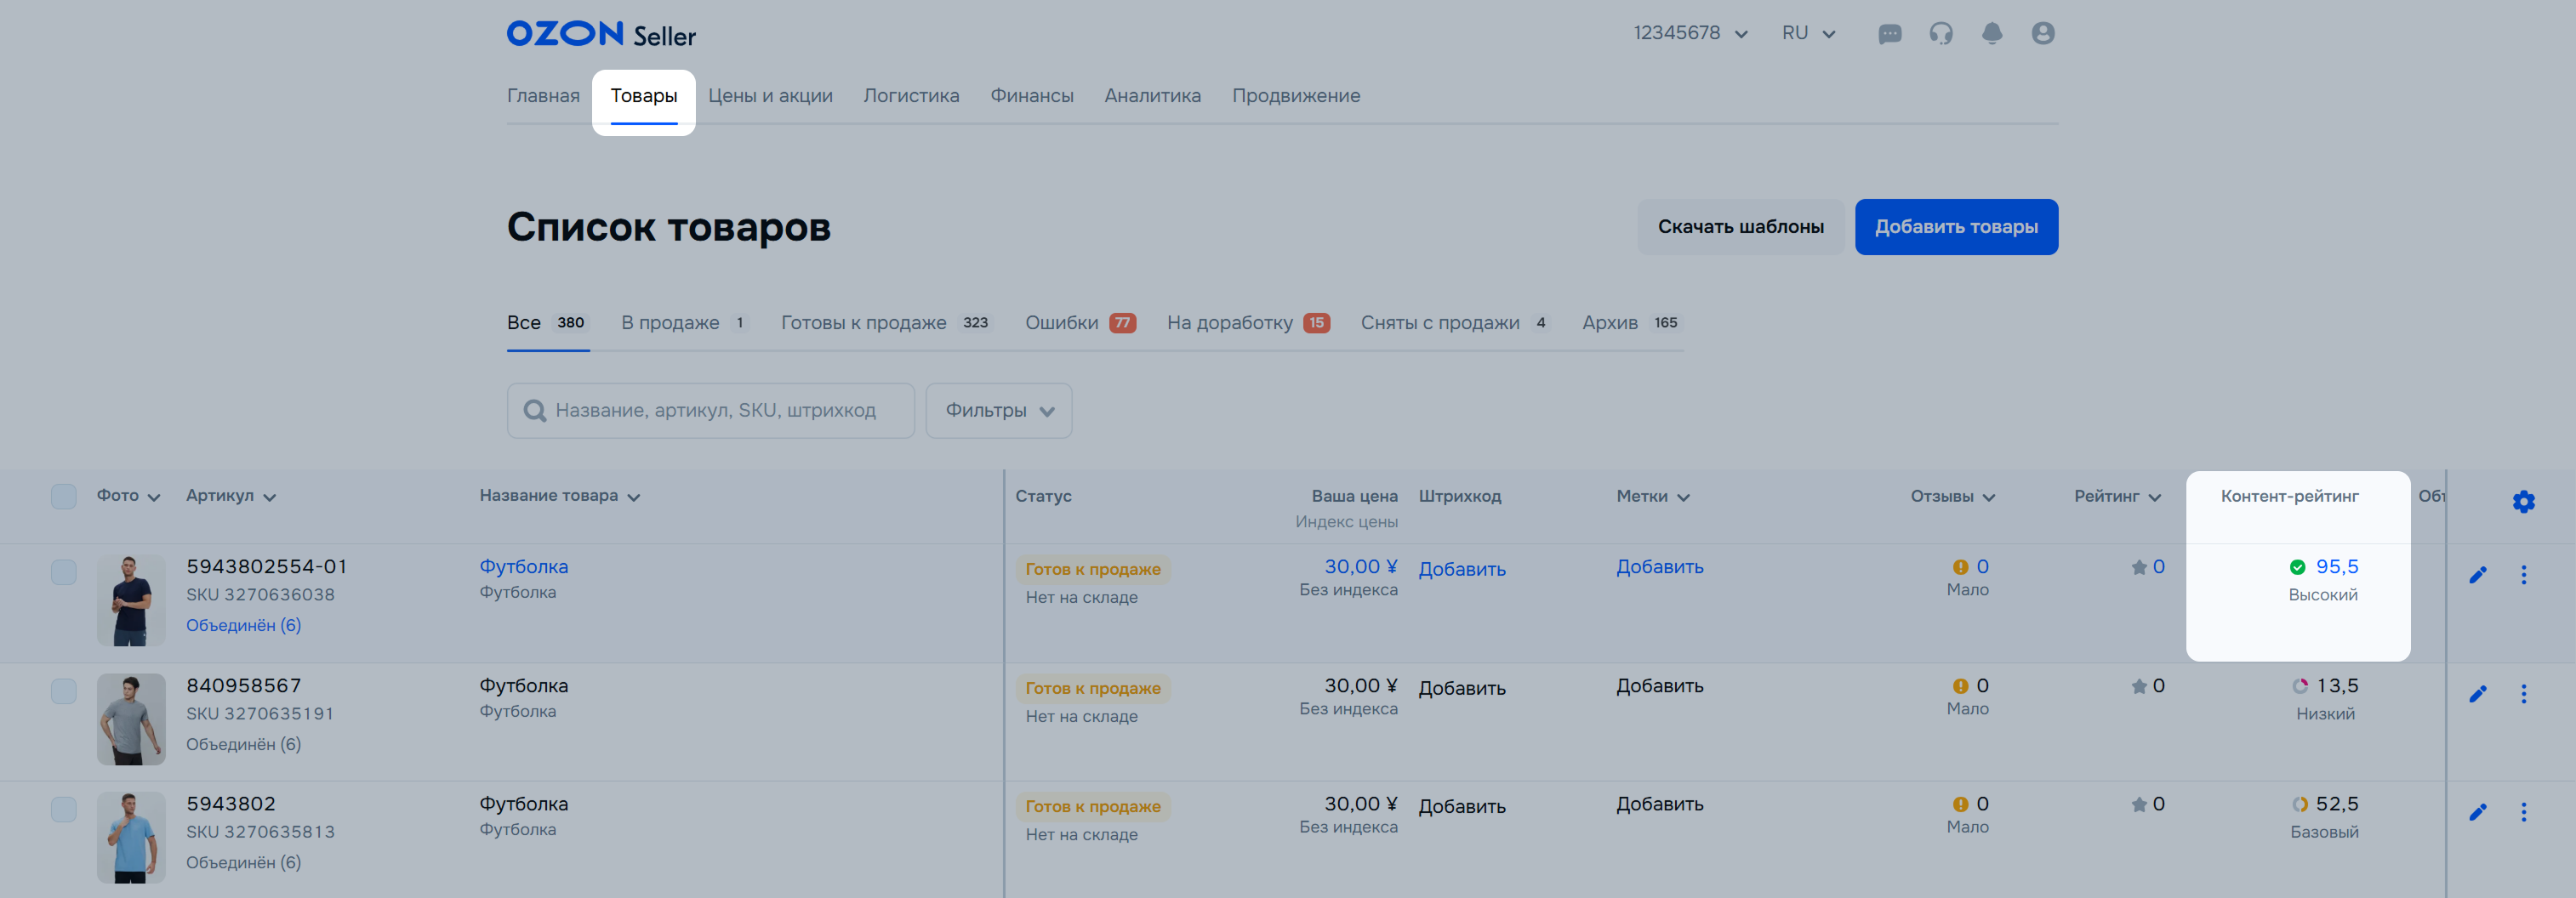Open the RU language selector
Image resolution: width=2576 pixels, height=898 pixels.
(x=1808, y=34)
